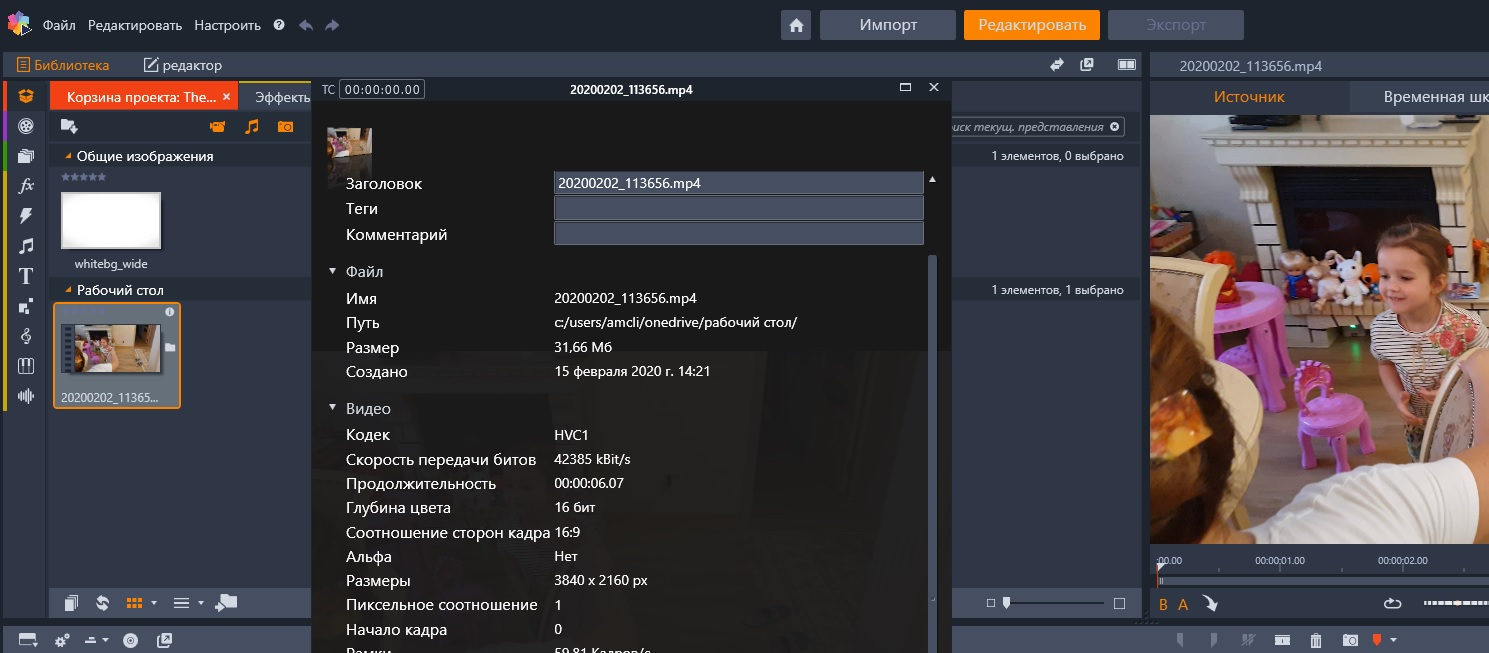Viewport: 1489px width, 653px height.
Task: Open the Transitions lightning-bolt sidebar icon
Action: point(27,216)
